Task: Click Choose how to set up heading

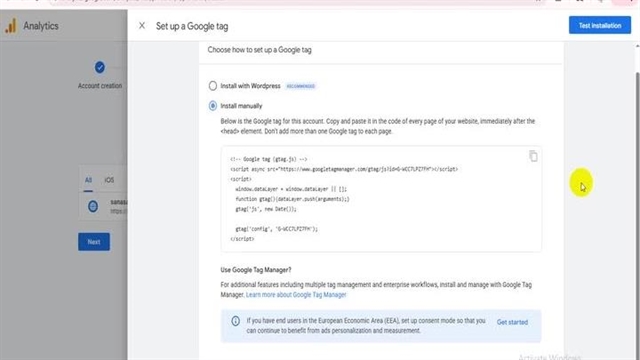Action: pyautogui.click(x=259, y=50)
